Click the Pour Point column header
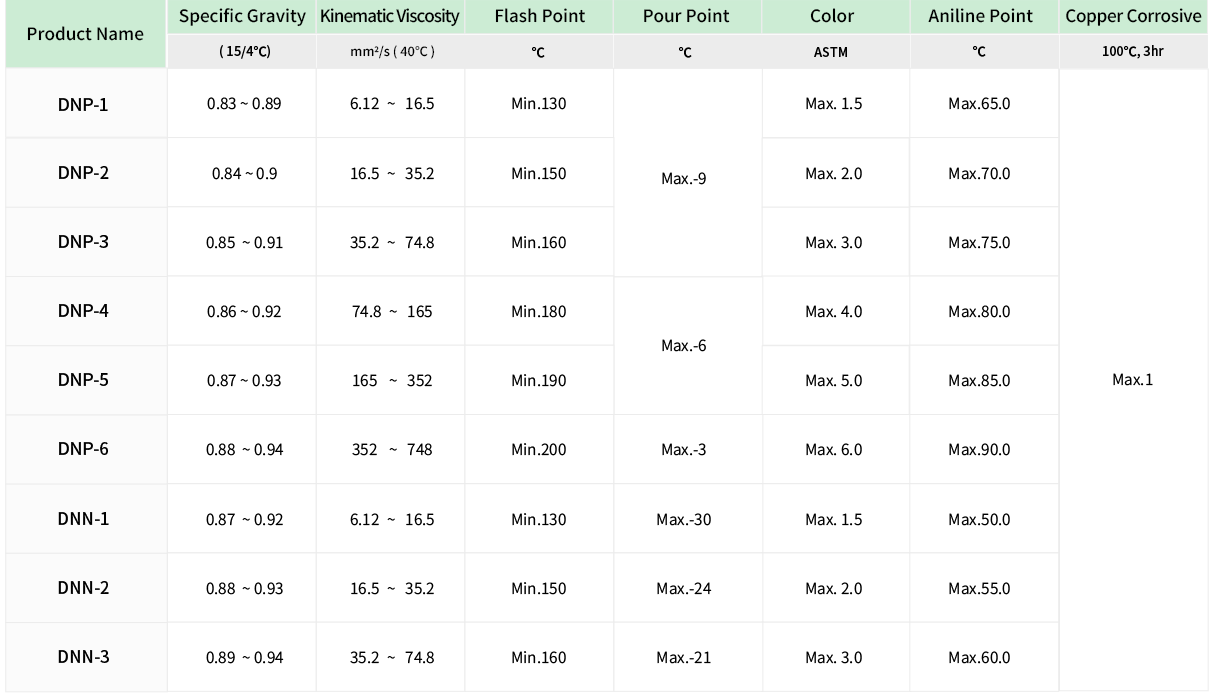1209x695 pixels. point(686,17)
